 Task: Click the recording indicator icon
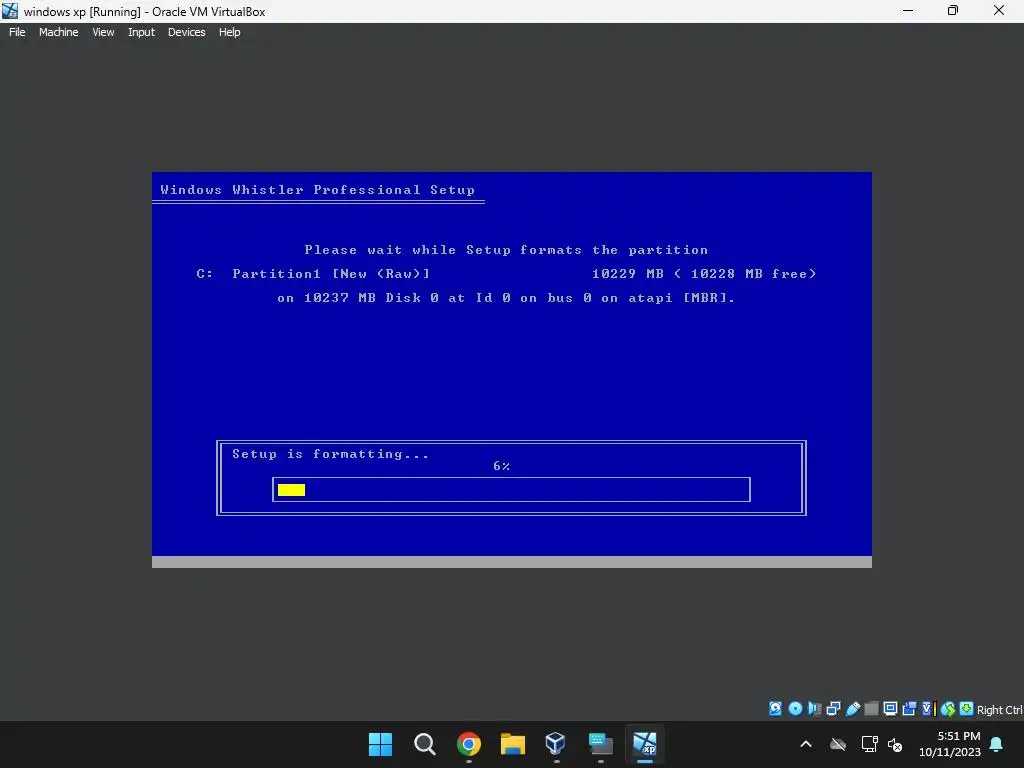click(909, 709)
